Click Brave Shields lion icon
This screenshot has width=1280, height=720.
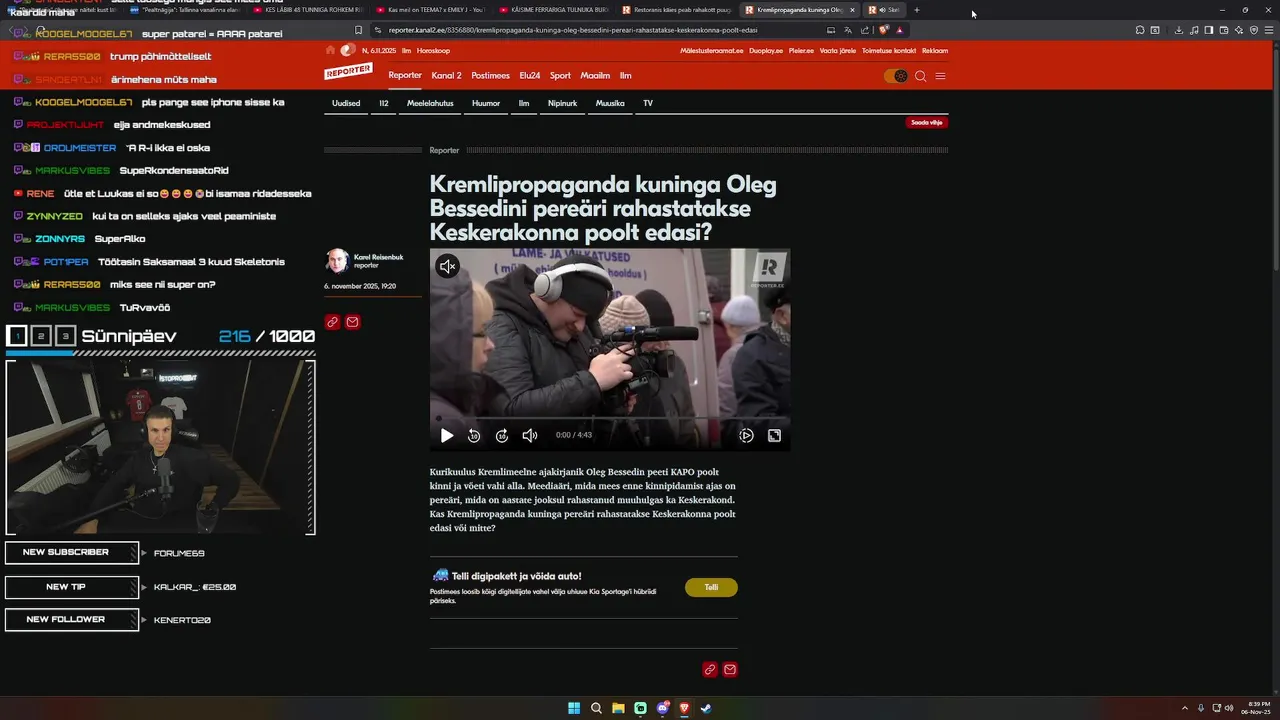(x=884, y=30)
